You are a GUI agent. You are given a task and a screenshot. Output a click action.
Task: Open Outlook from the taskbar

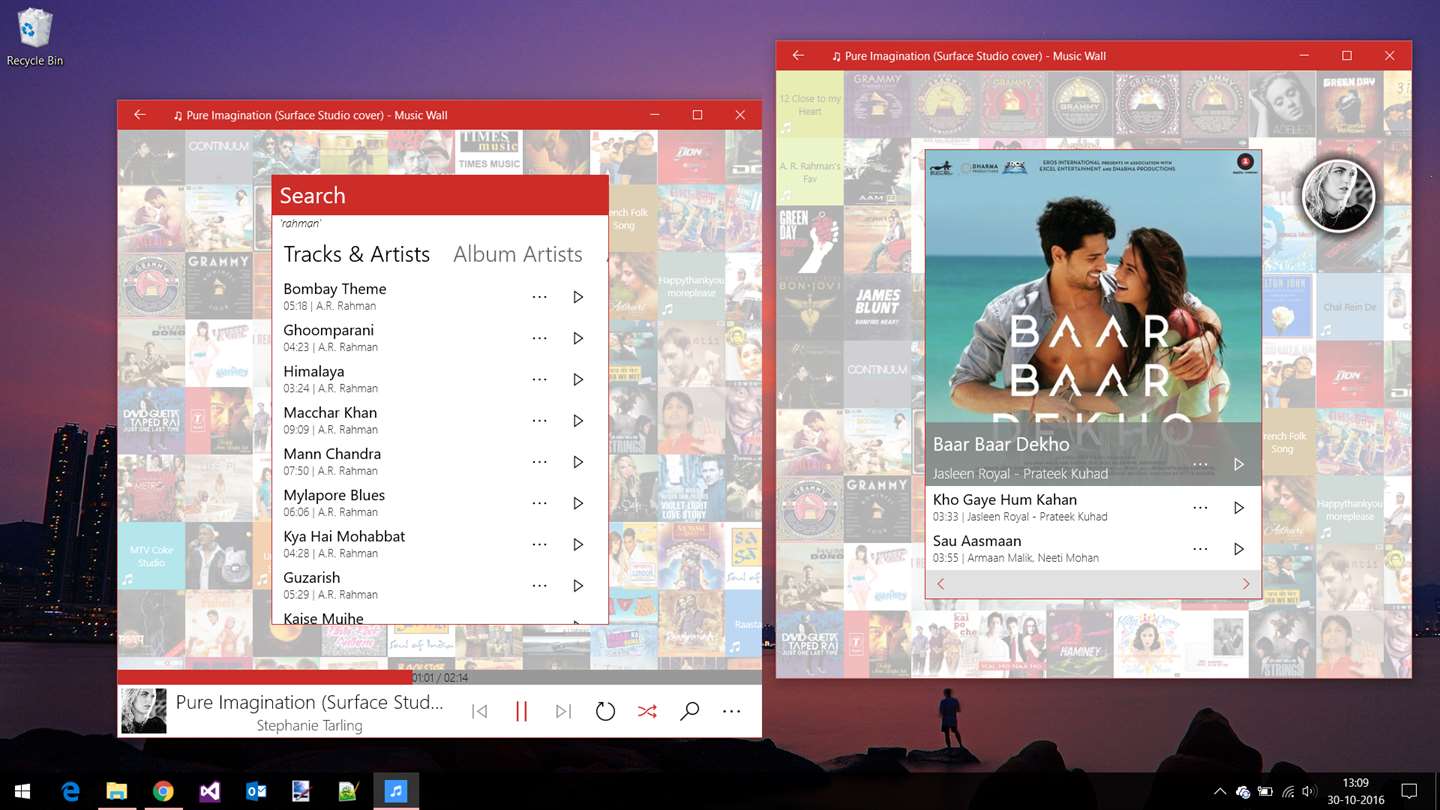pos(255,791)
